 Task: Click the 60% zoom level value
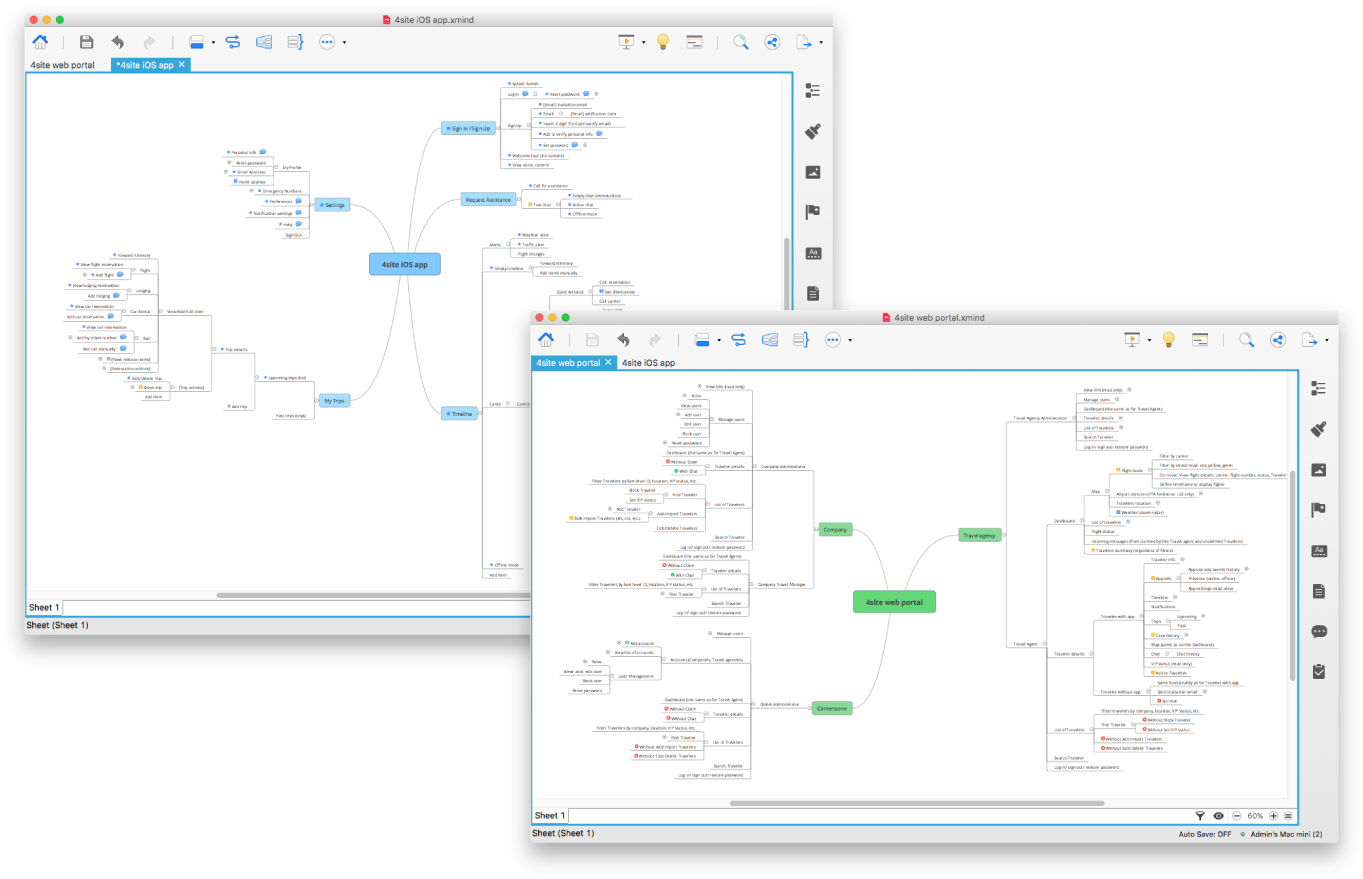tap(1255, 816)
